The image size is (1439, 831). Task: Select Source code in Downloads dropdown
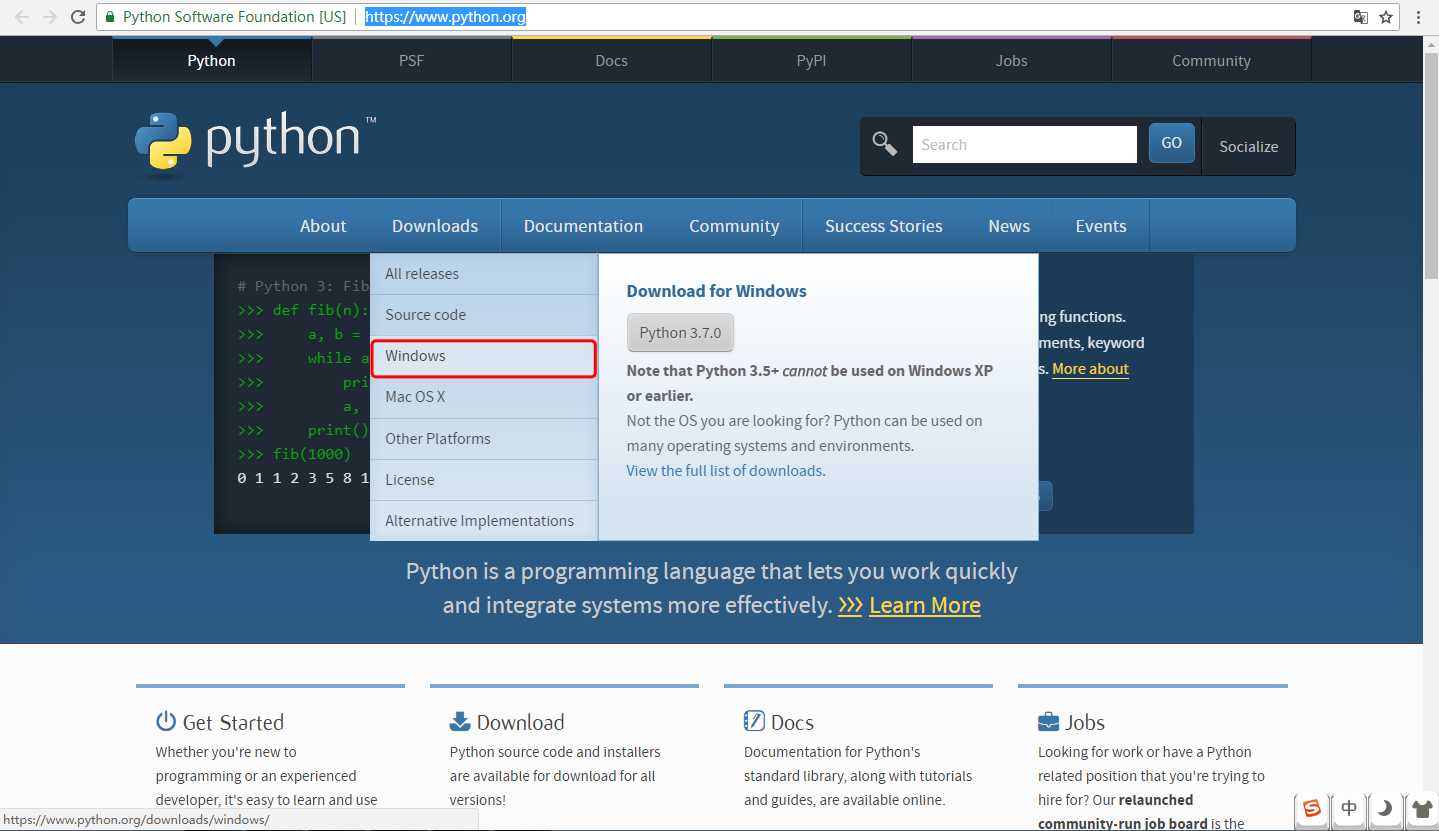pos(484,315)
